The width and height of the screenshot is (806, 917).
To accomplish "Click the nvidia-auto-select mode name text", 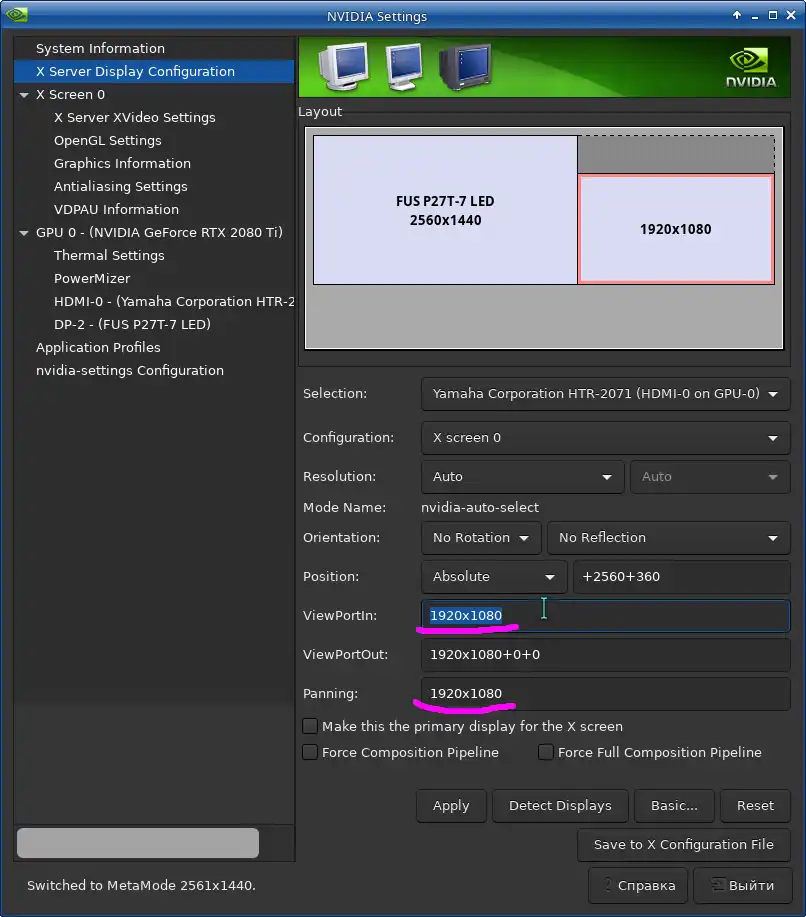I will [x=480, y=507].
